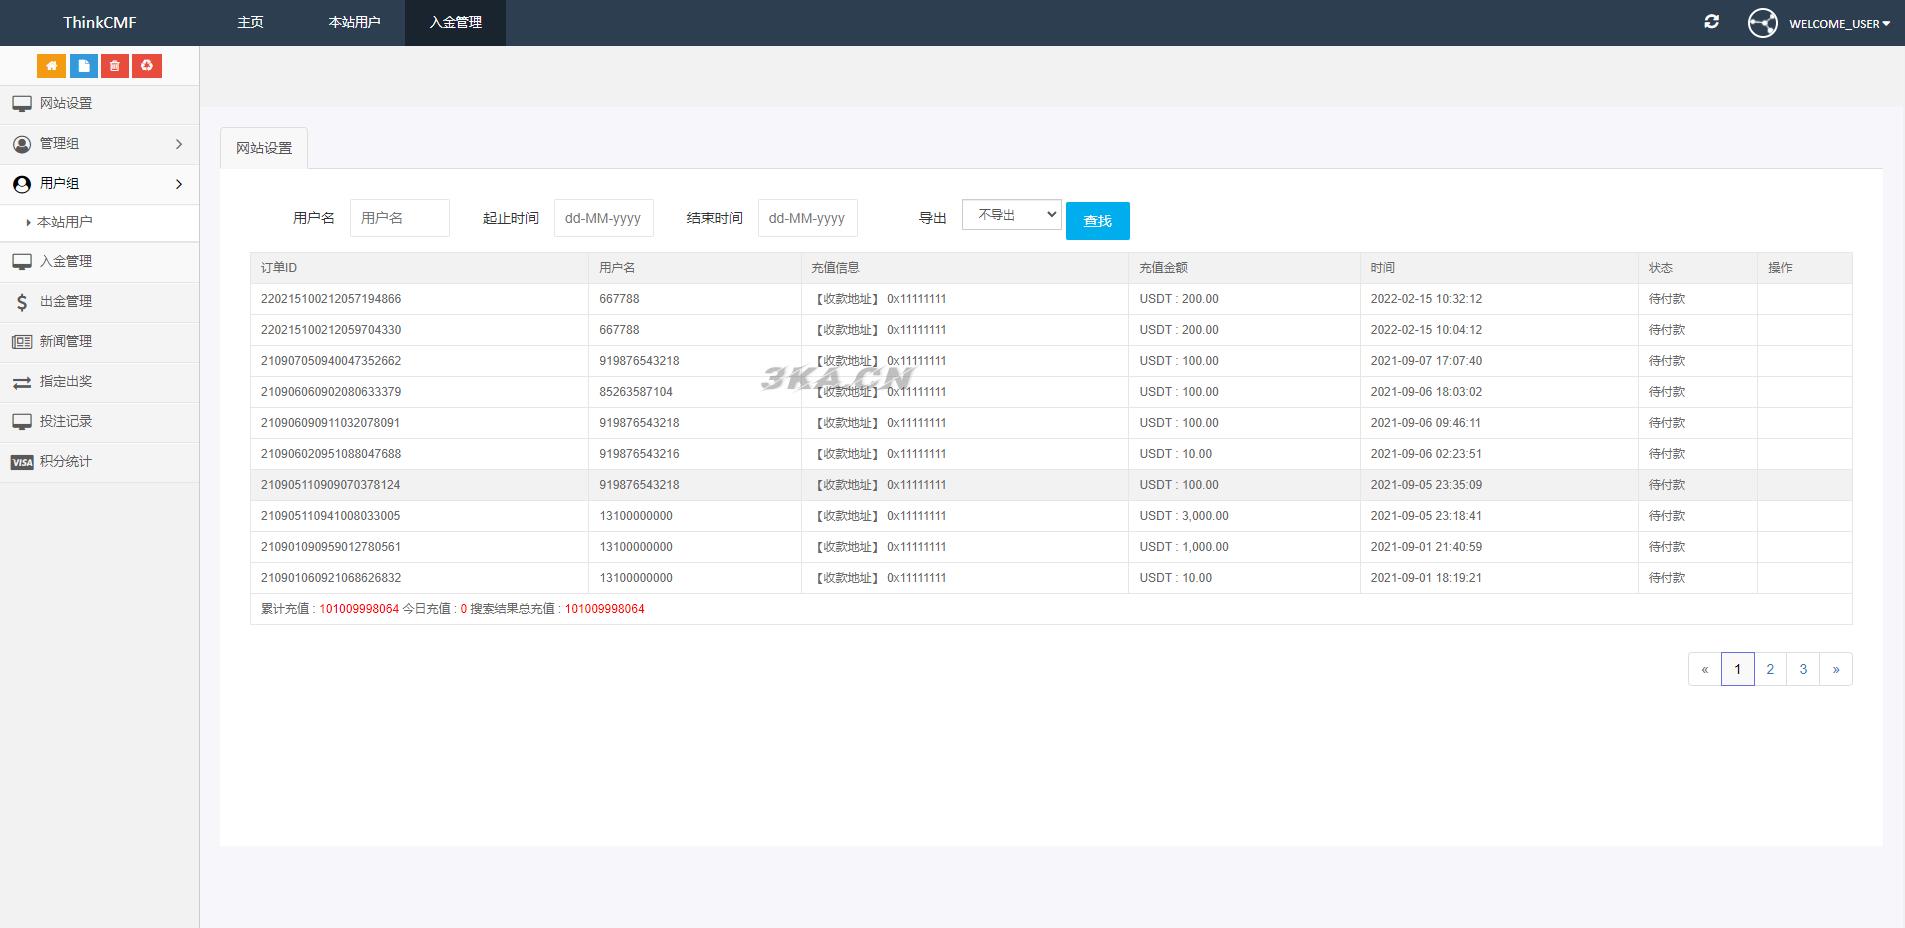Image resolution: width=1905 pixels, height=928 pixels.
Task: Click the blue document shortcut icon
Action: [84, 66]
